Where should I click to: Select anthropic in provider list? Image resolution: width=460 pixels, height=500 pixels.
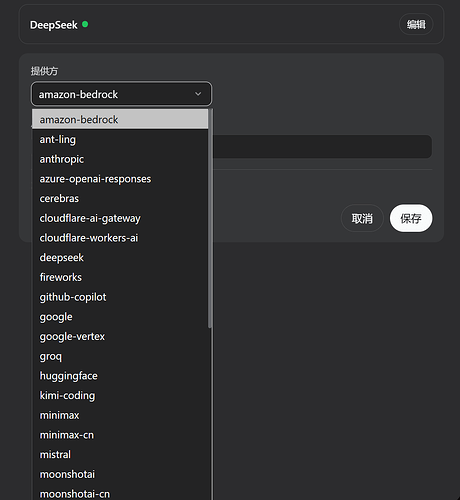coord(120,159)
